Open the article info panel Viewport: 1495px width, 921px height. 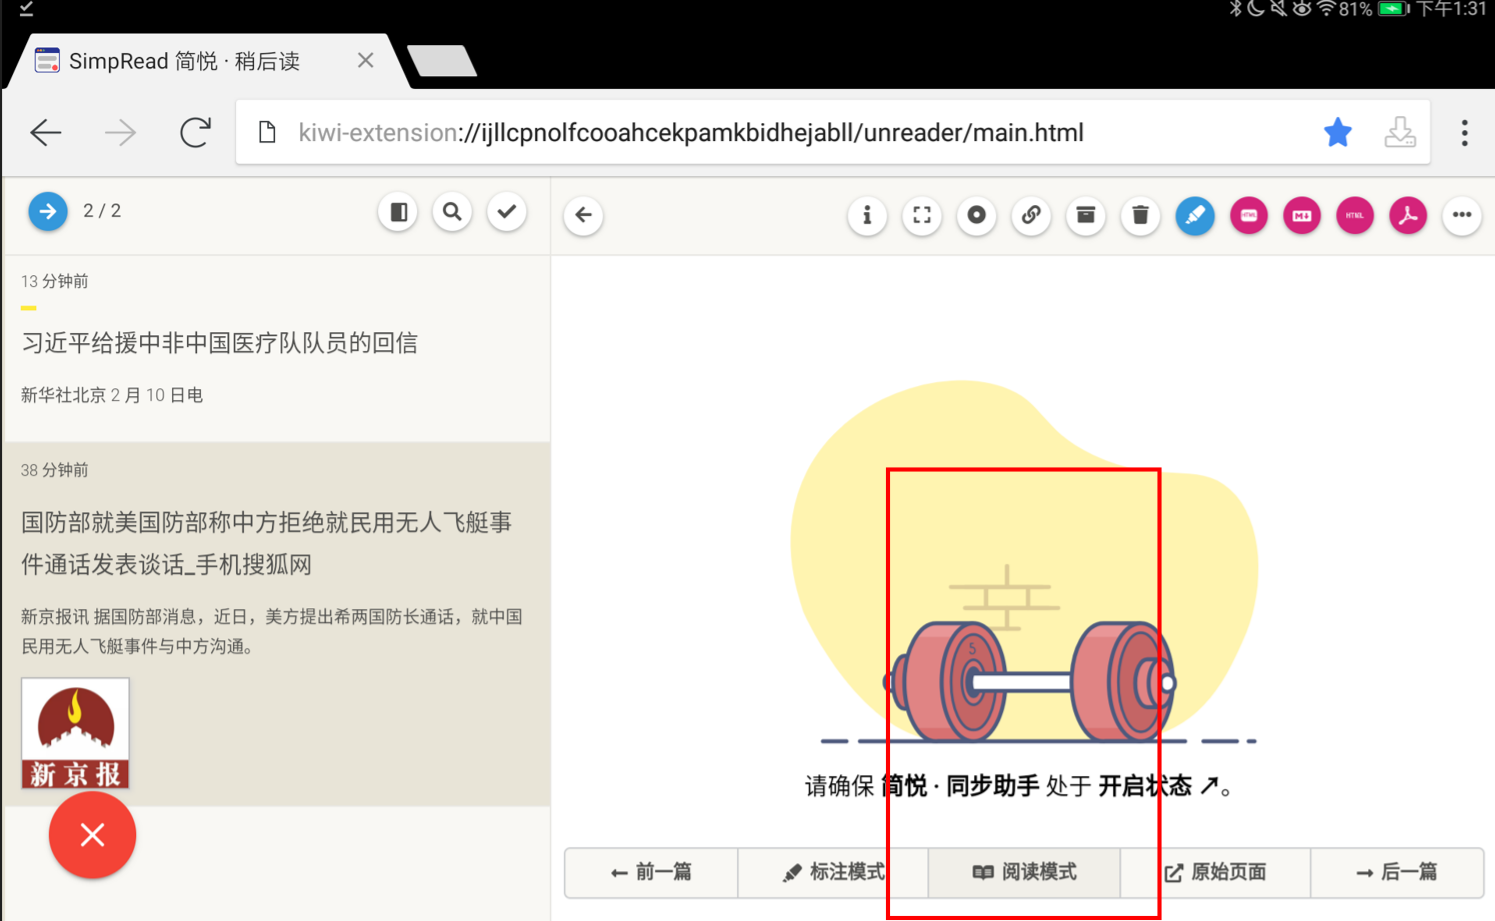click(867, 215)
